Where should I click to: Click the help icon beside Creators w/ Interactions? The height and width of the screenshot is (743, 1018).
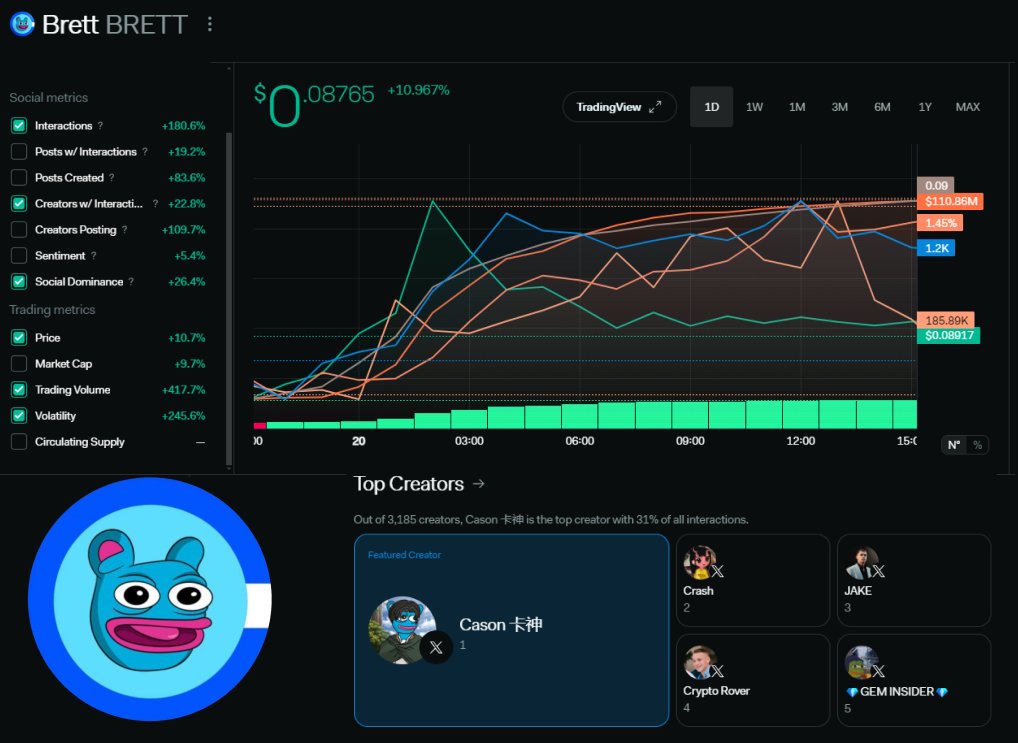point(155,204)
